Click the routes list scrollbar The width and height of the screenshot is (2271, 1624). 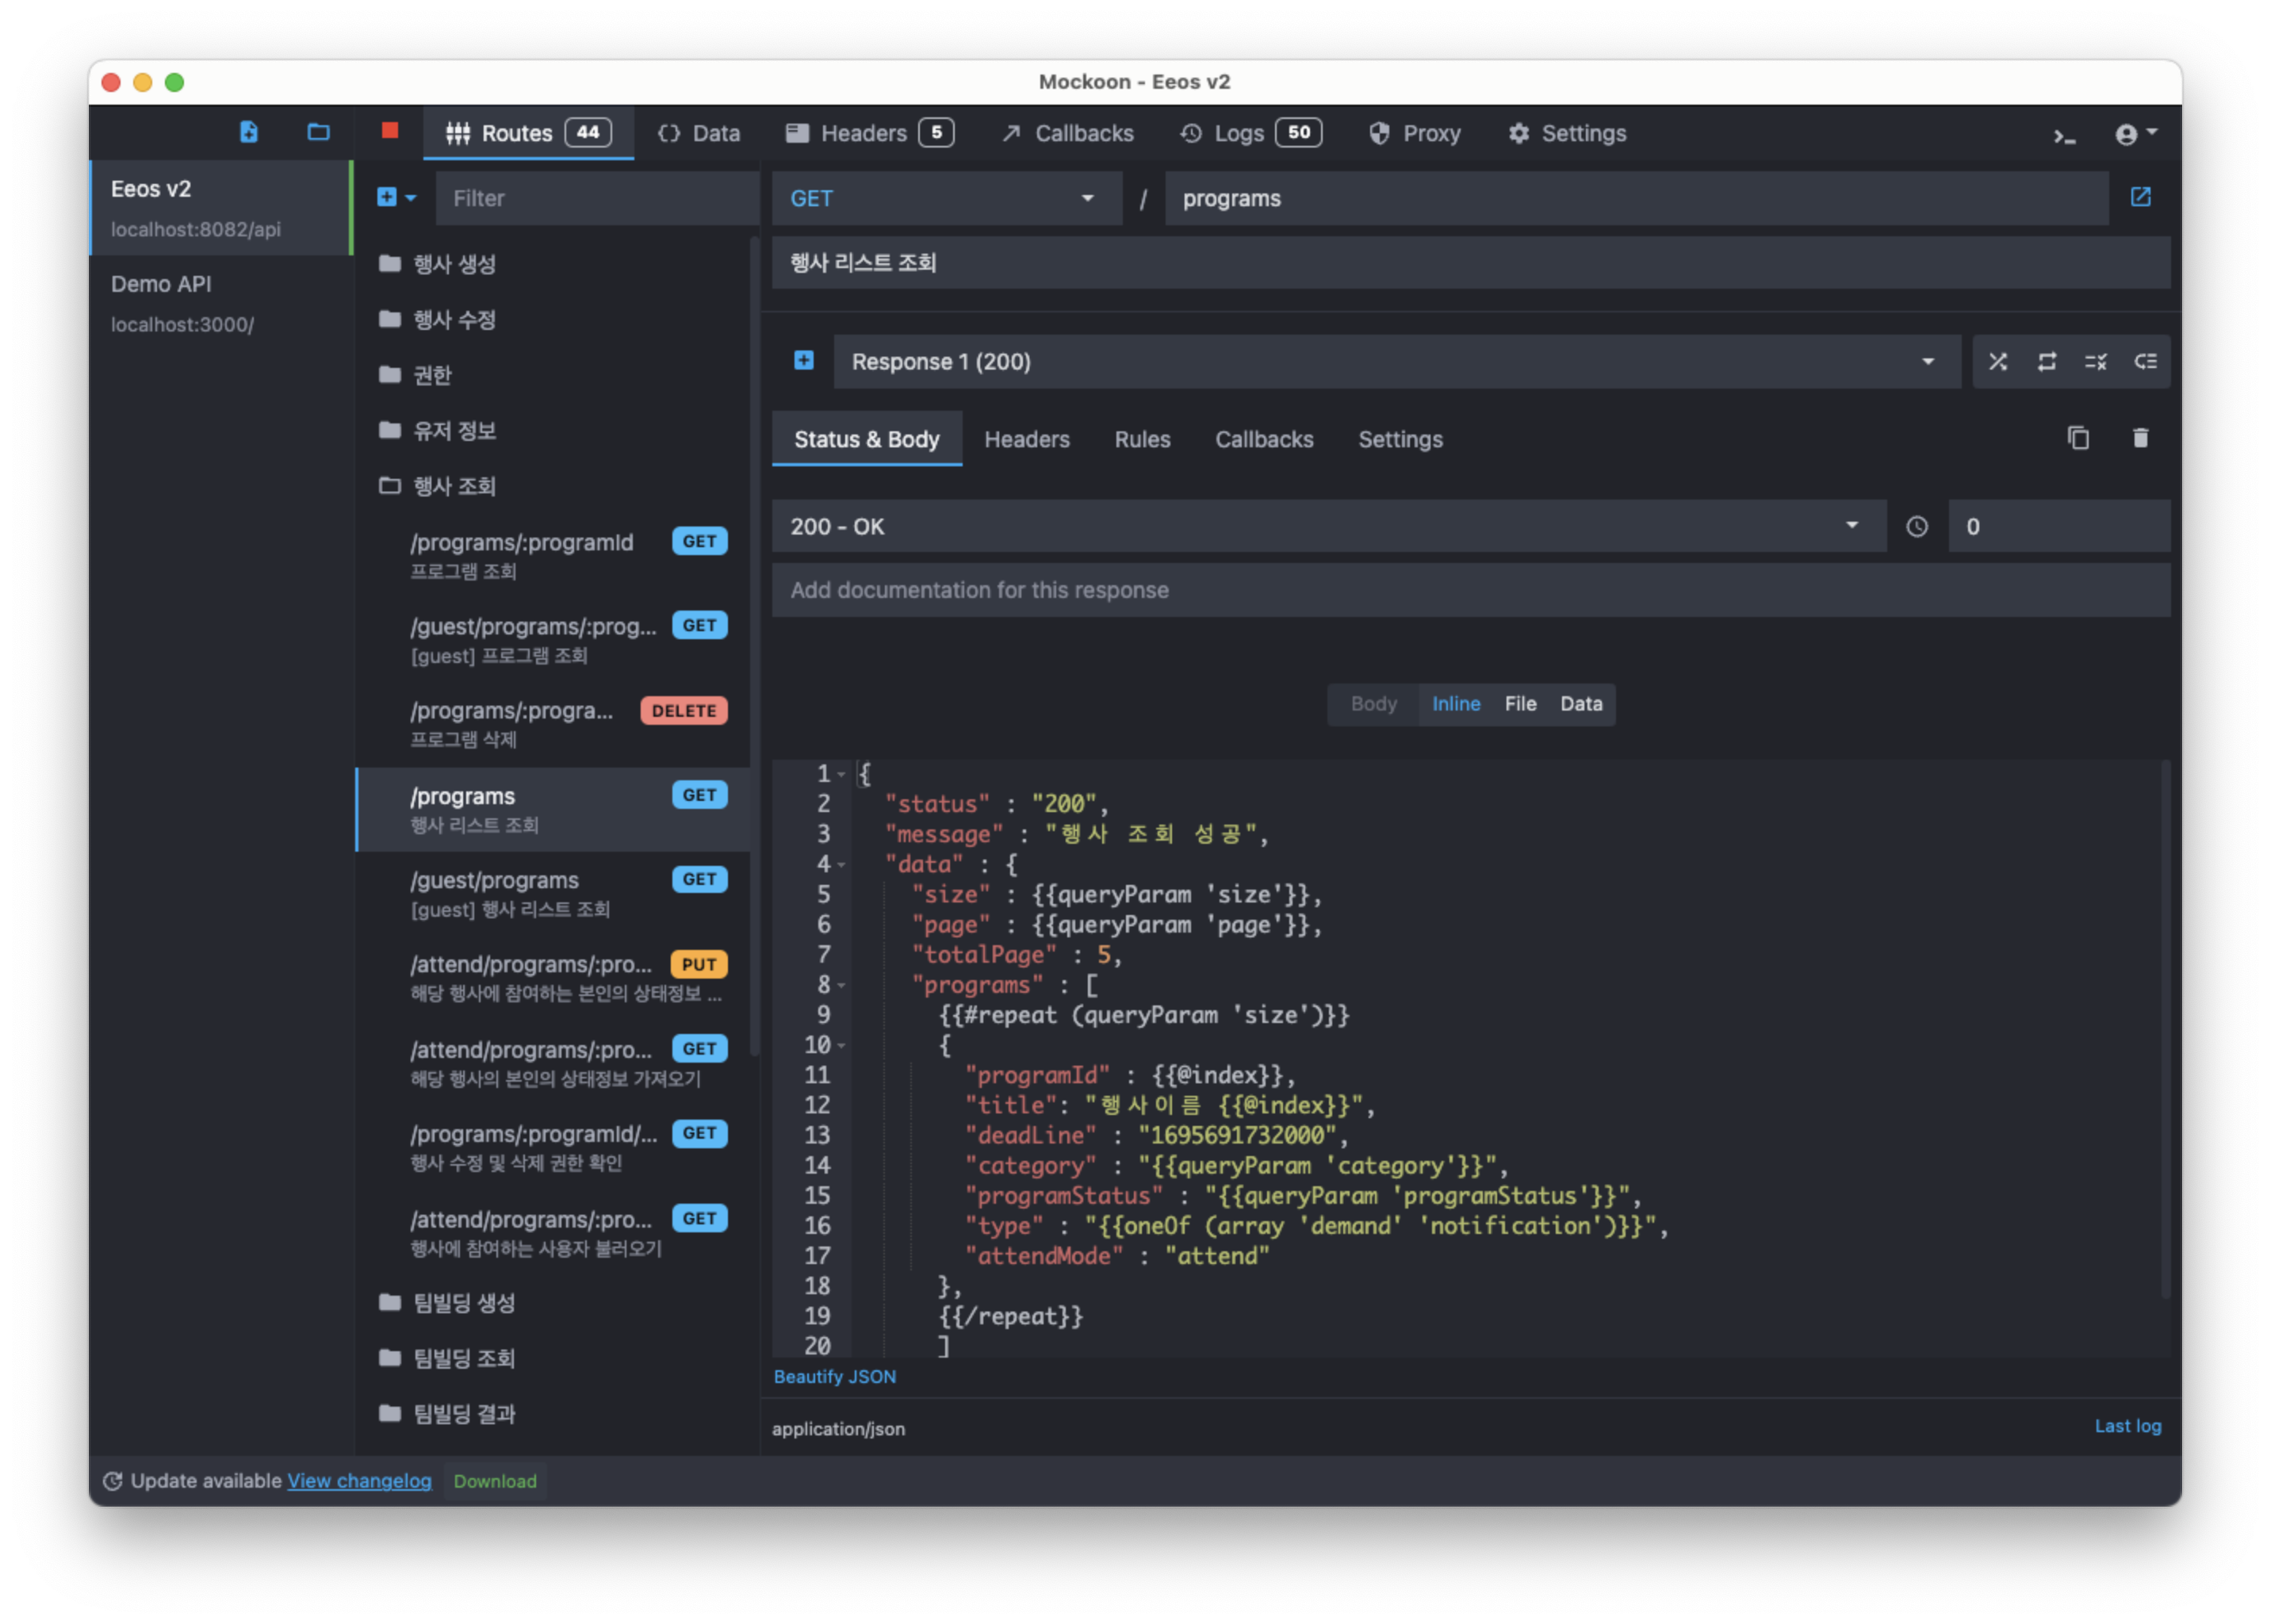[x=754, y=647]
